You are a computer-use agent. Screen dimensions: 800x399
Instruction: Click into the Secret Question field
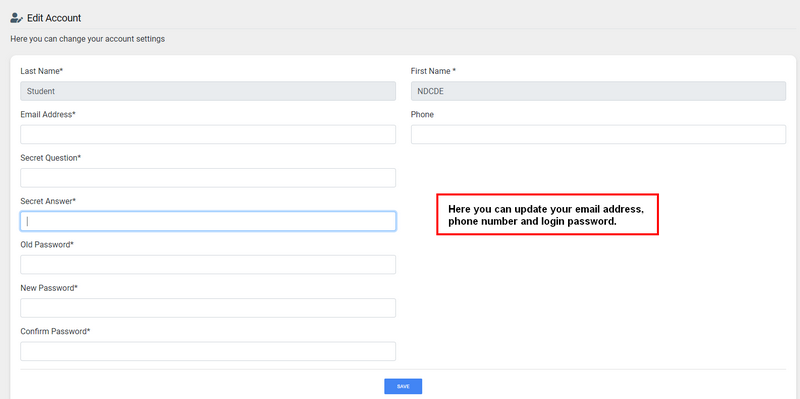208,178
